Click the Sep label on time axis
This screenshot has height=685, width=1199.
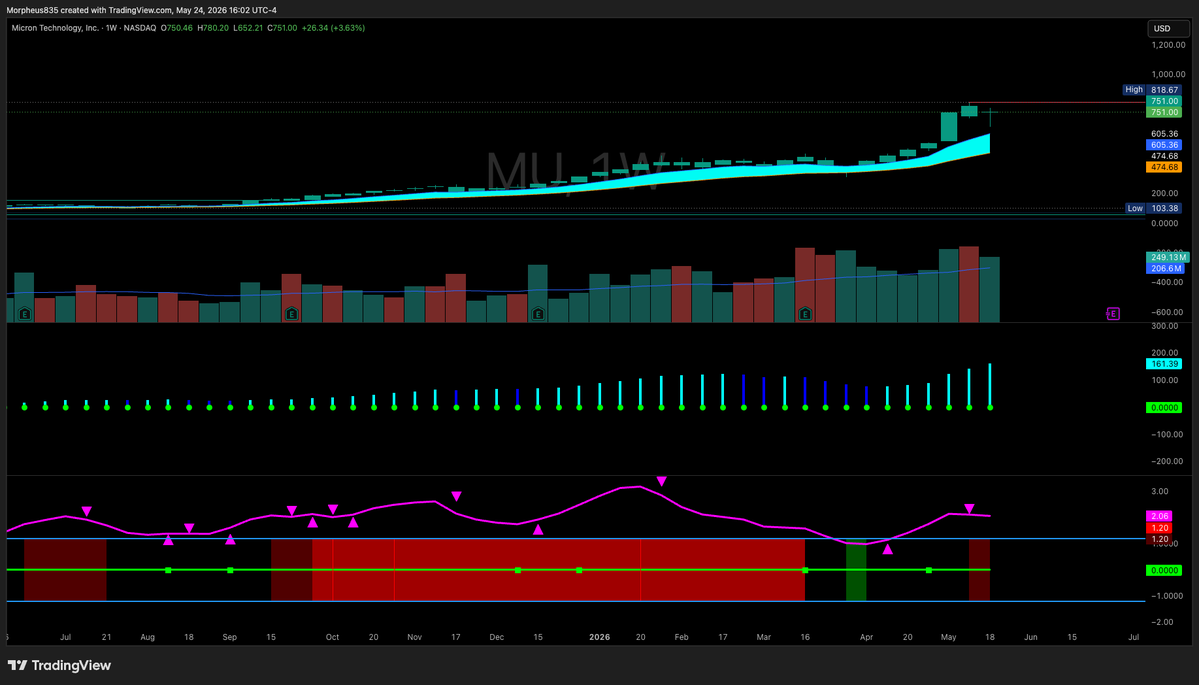click(x=229, y=637)
